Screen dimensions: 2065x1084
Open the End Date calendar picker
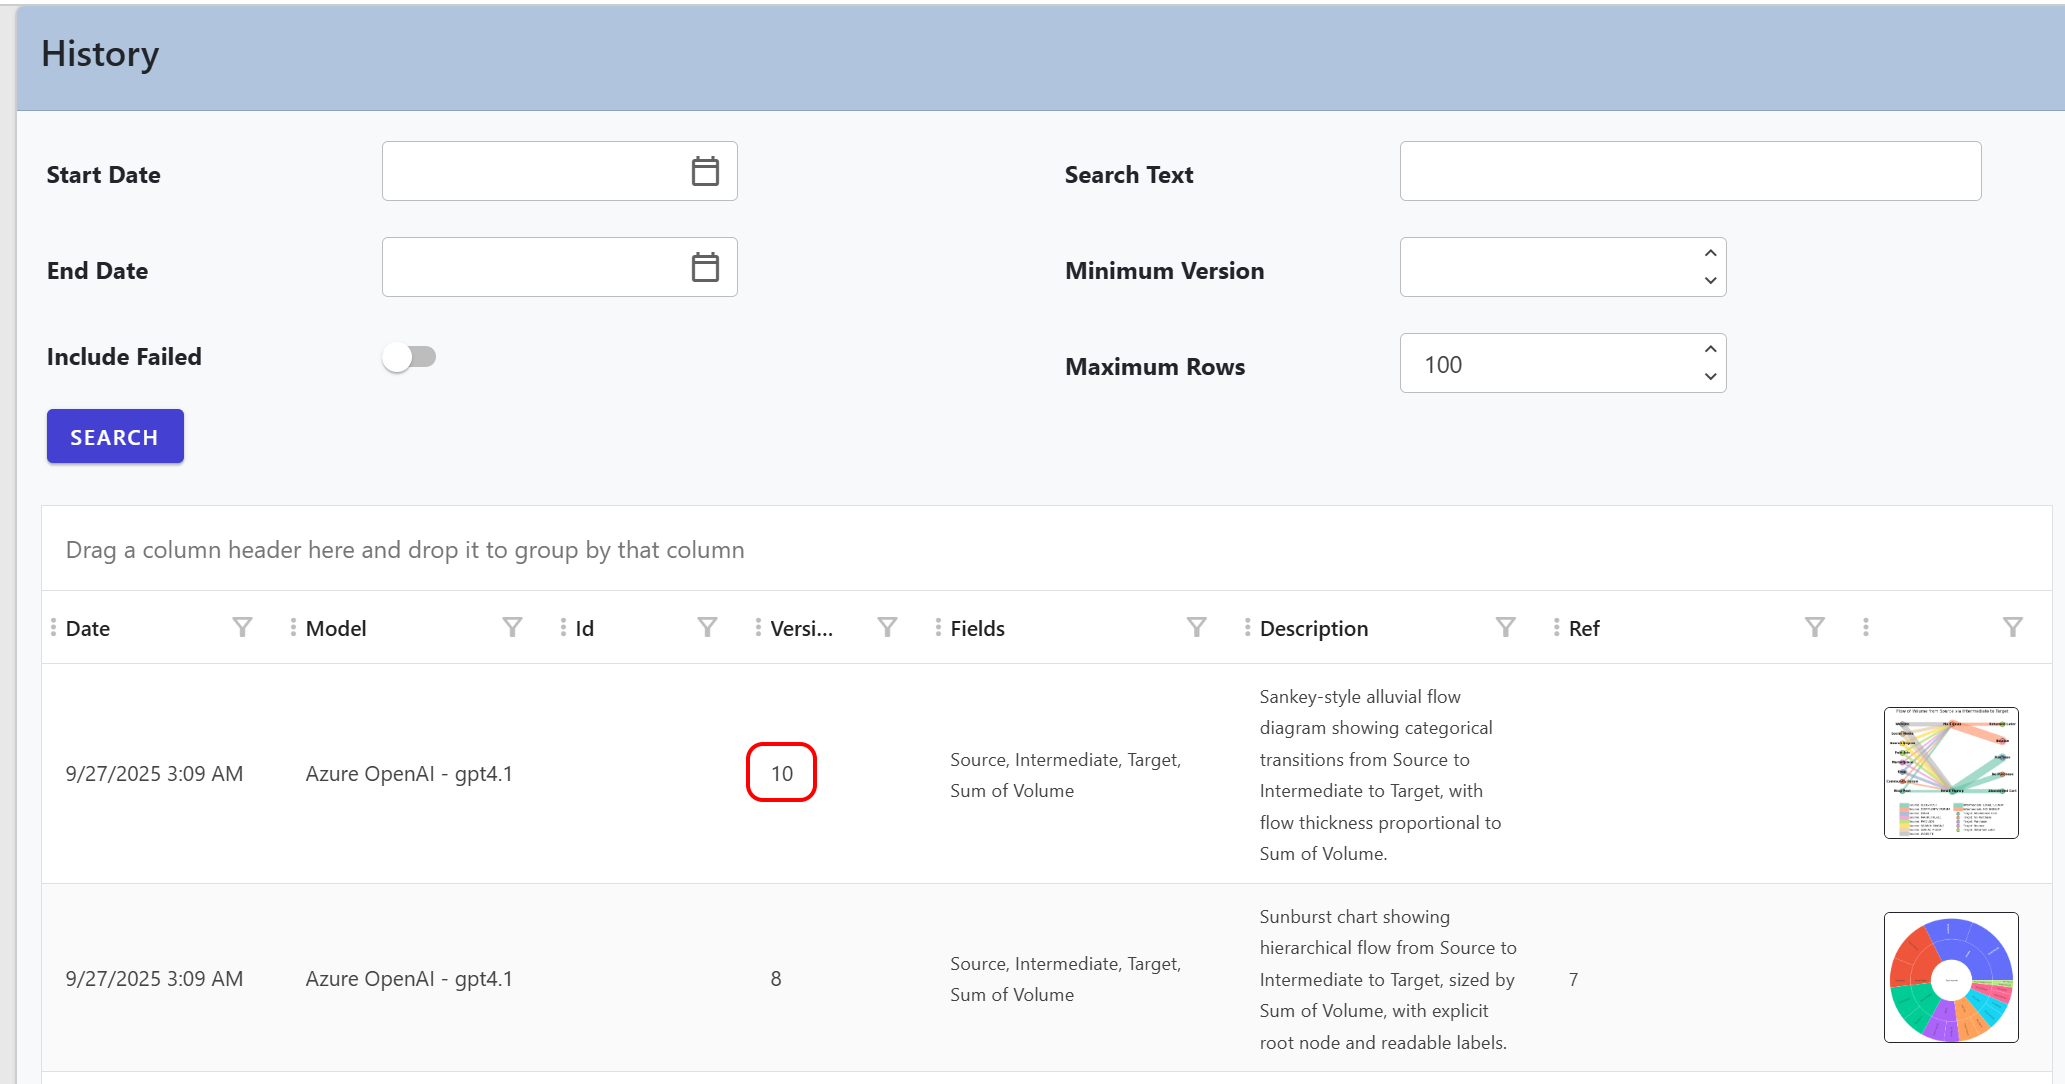pos(705,267)
